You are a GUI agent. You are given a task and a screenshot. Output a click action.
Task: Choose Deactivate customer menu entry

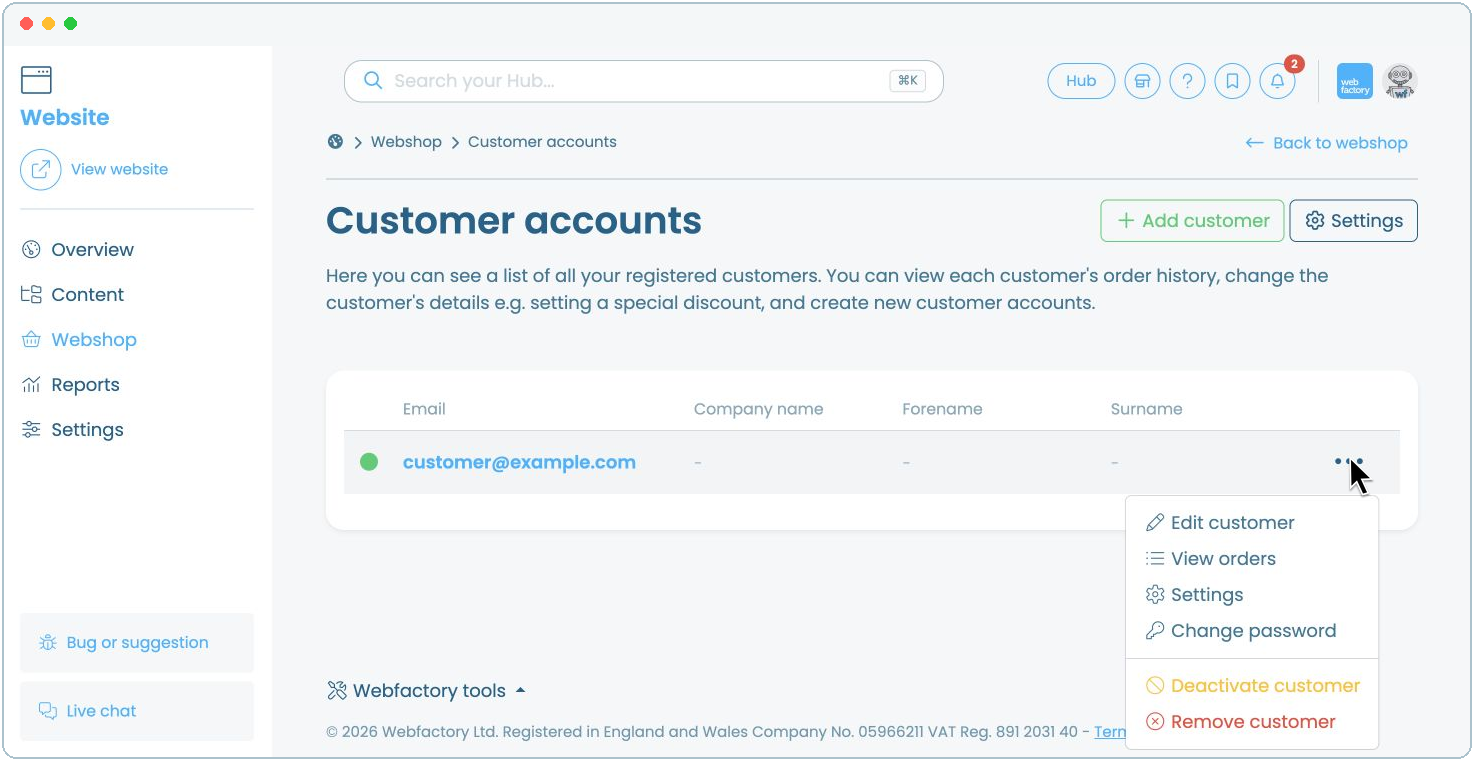tap(1252, 686)
